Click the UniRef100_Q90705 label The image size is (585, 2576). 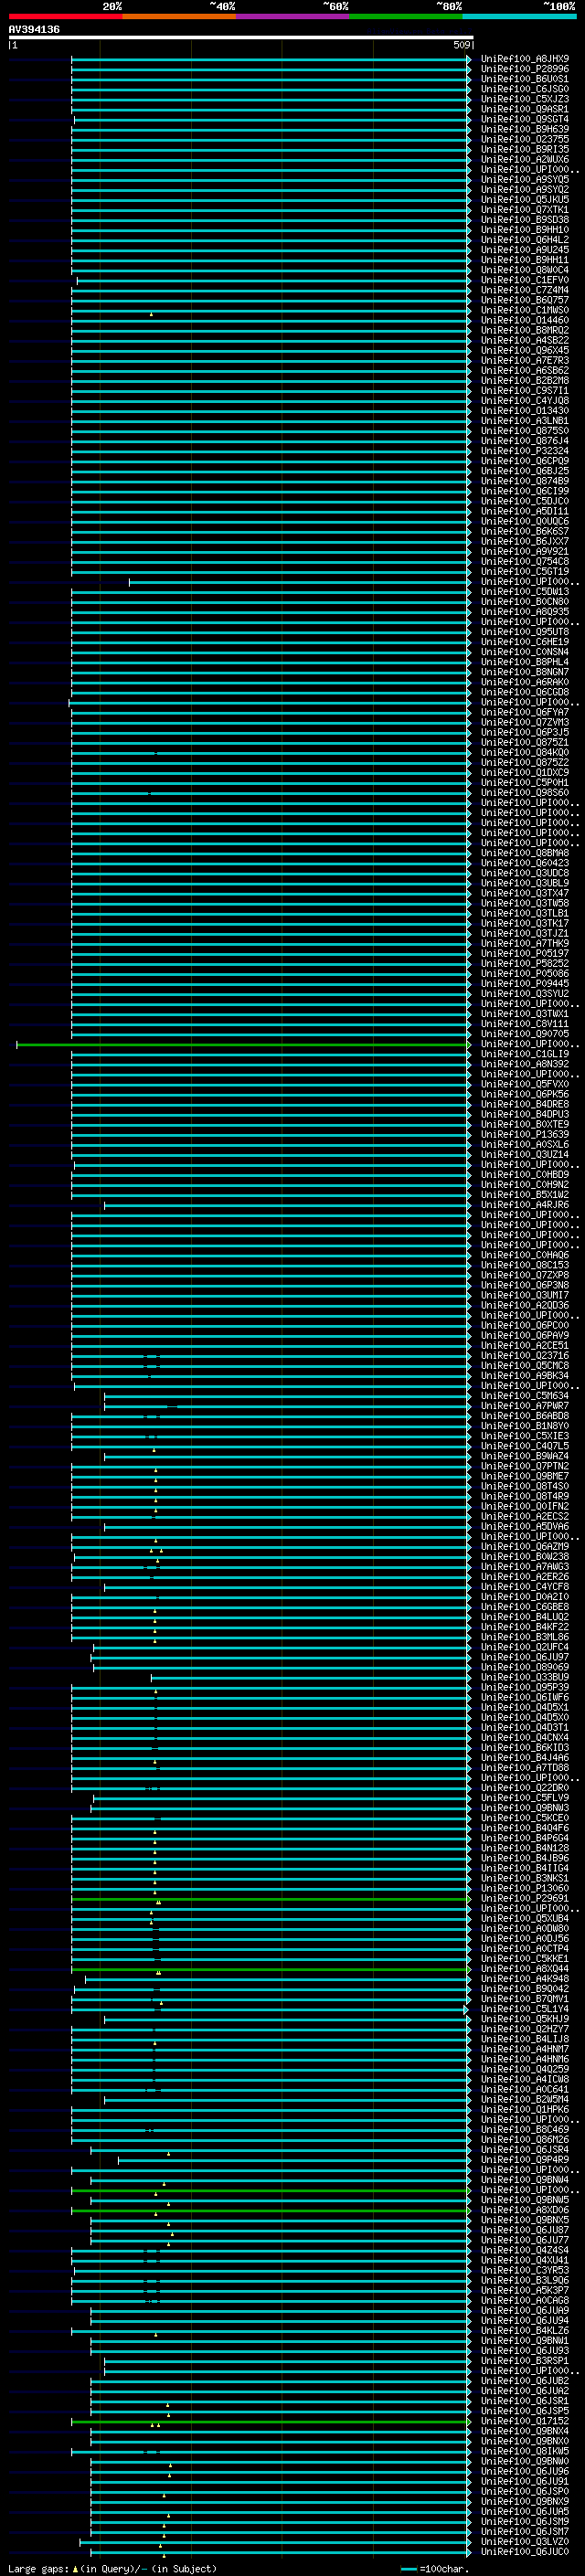524,1034
